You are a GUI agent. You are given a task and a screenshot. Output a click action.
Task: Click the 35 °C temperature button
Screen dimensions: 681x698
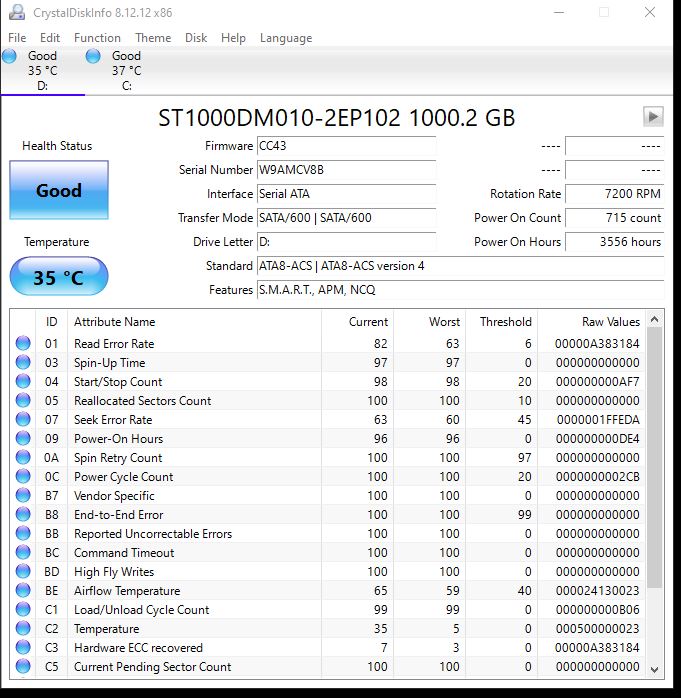coord(59,276)
